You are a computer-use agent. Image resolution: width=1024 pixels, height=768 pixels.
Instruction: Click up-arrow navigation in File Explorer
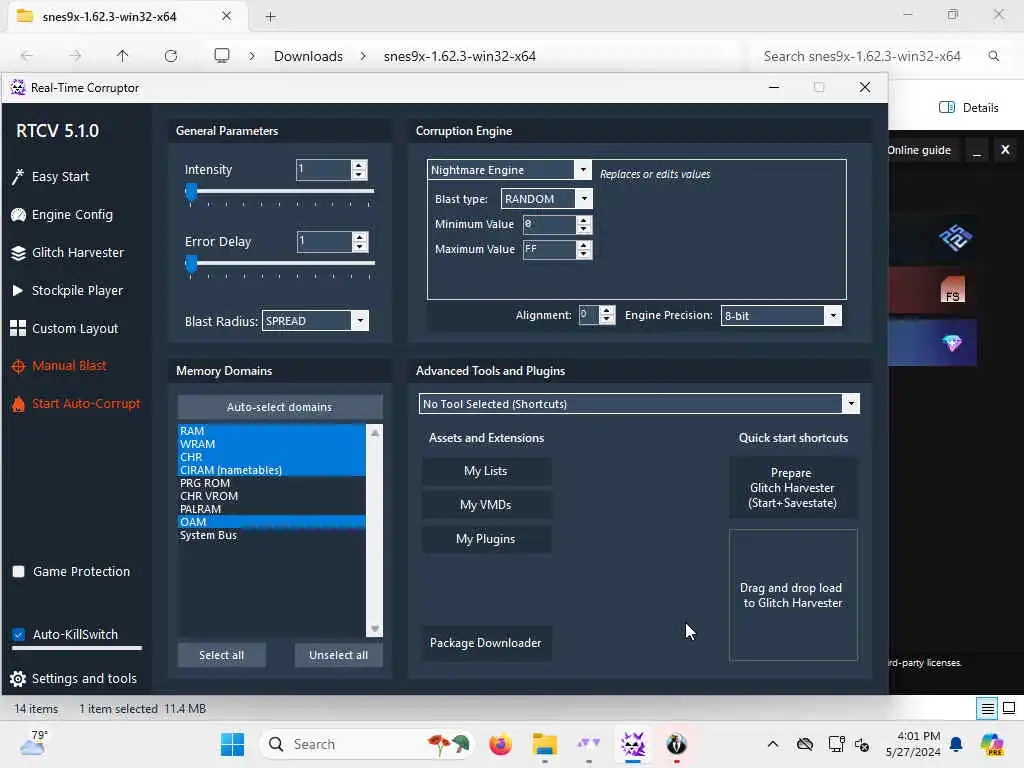[122, 56]
